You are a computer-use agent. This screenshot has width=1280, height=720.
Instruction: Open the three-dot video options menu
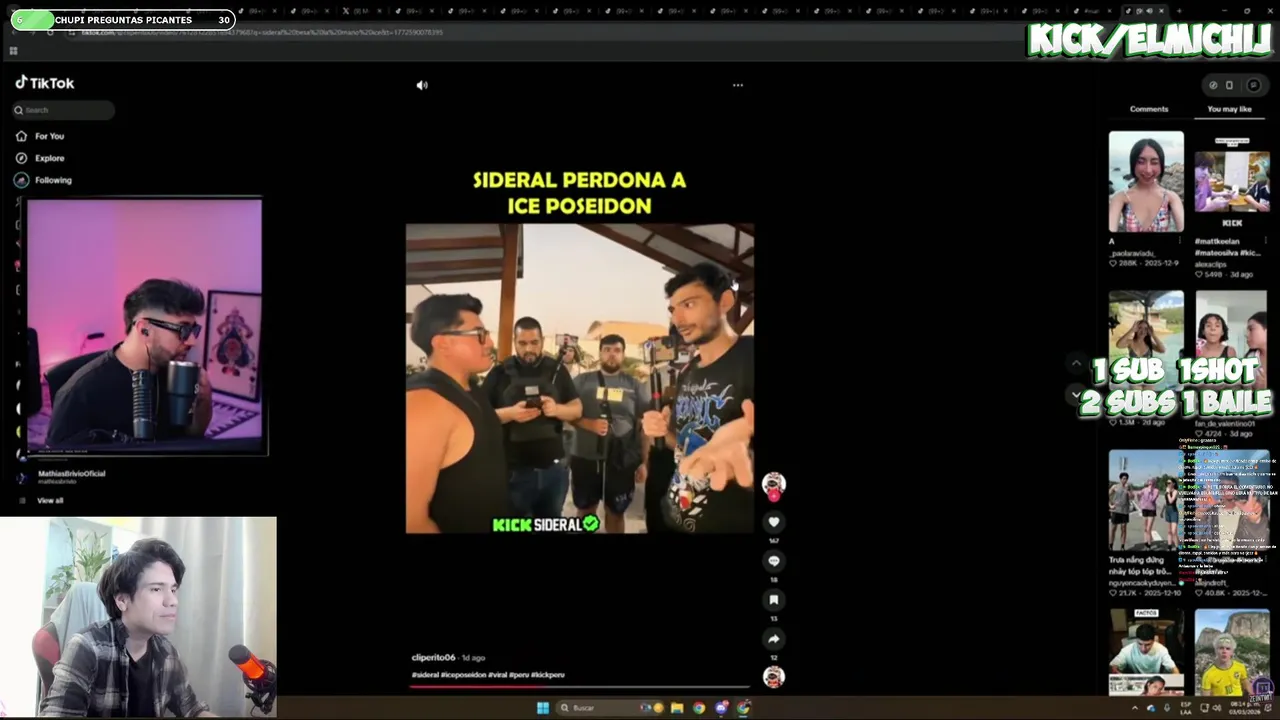(x=738, y=85)
